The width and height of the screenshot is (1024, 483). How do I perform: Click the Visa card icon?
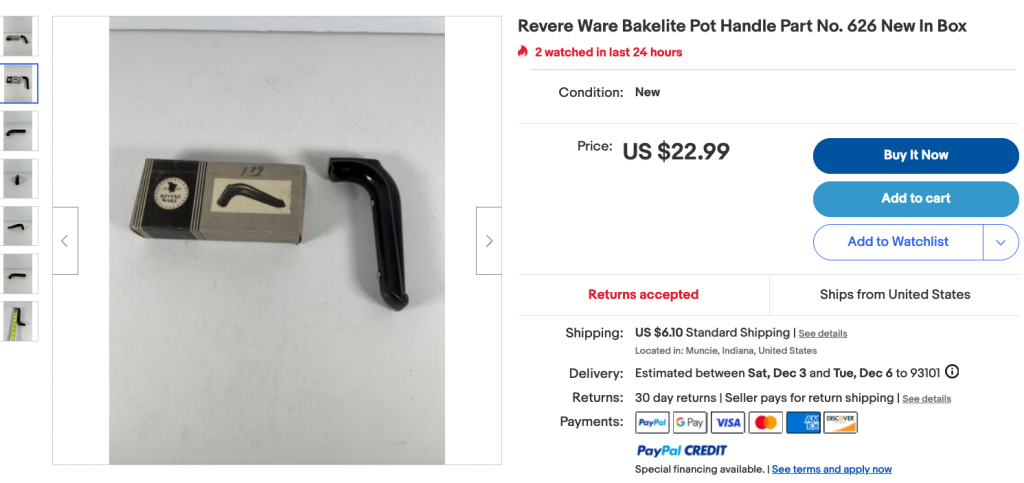pyautogui.click(x=728, y=422)
